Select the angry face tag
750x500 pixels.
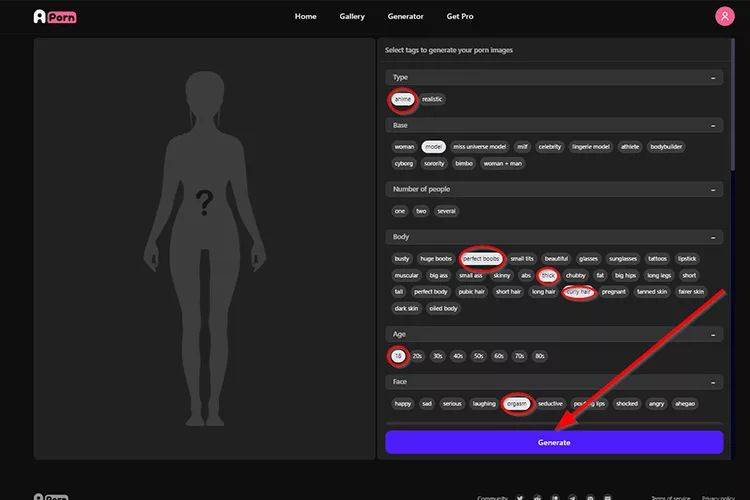(656, 404)
